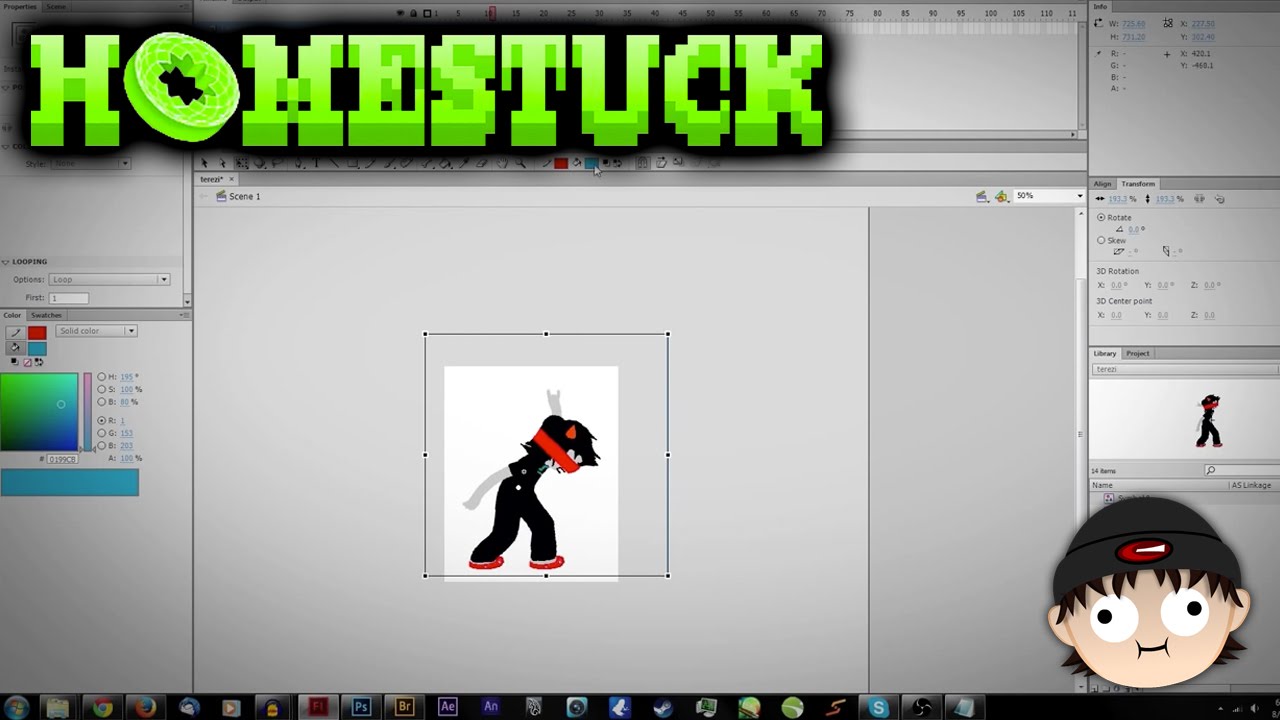1280x720 pixels.
Task: Open the Color panel options menu
Action: tap(182, 315)
